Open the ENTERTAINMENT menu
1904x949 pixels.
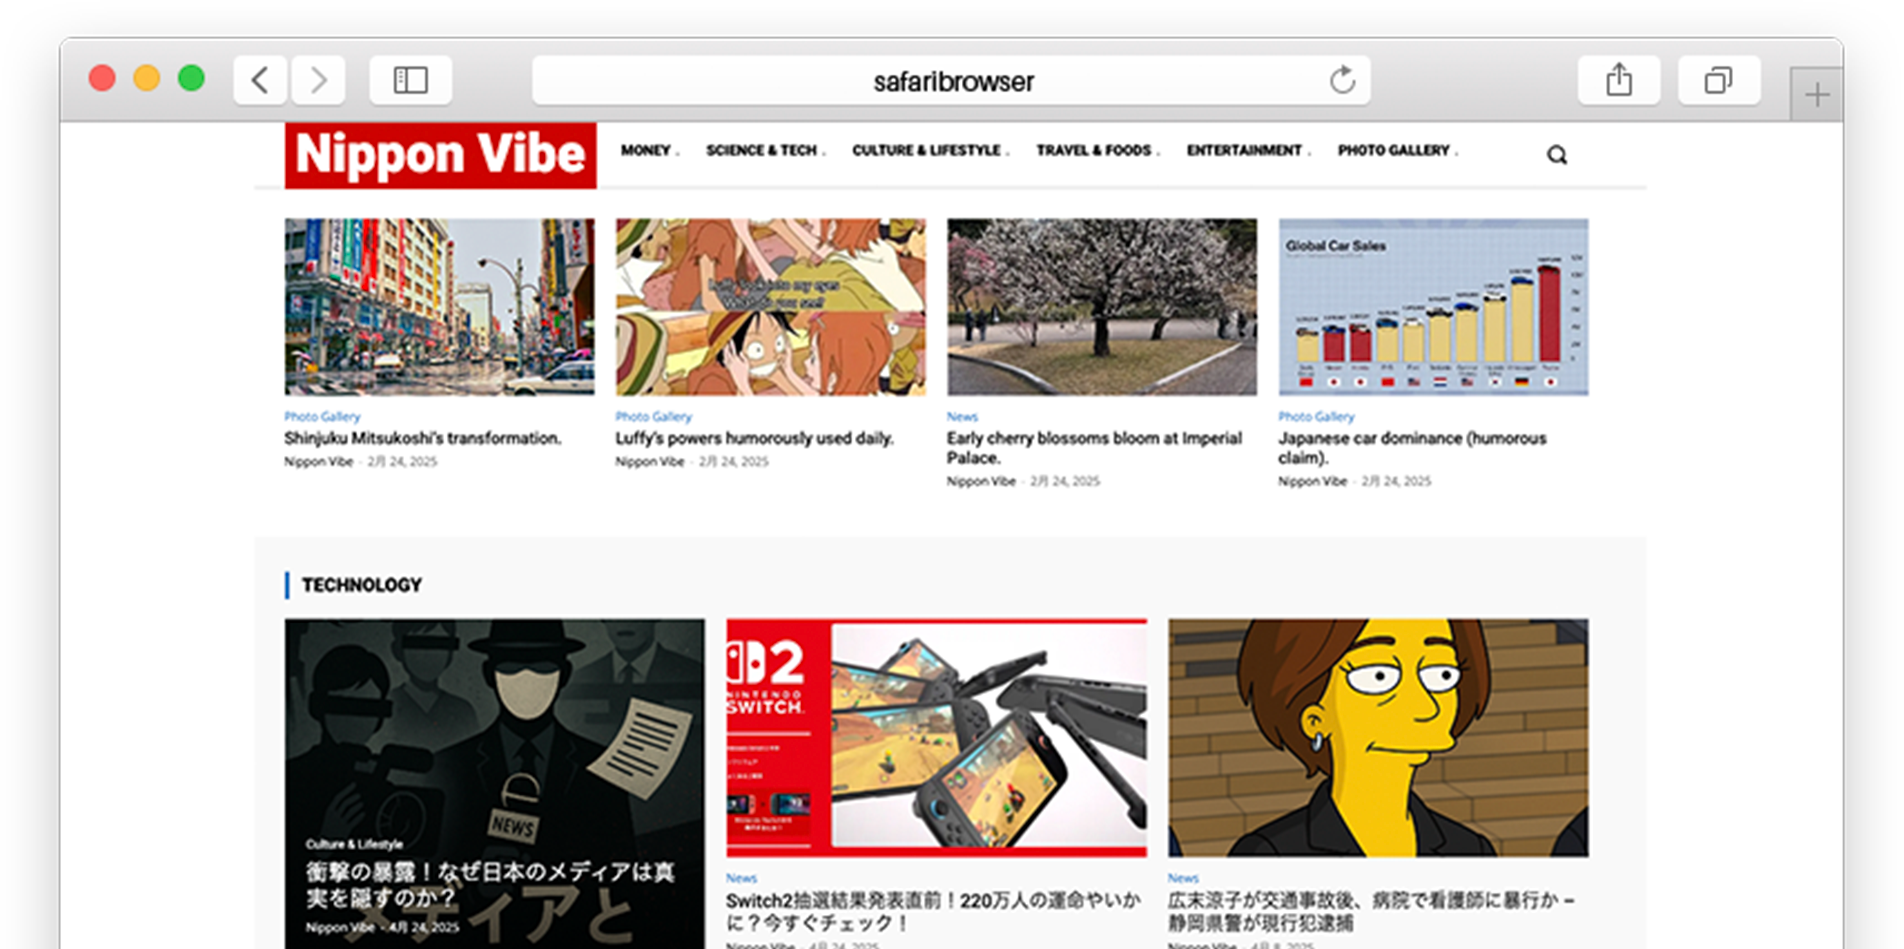tap(1244, 150)
